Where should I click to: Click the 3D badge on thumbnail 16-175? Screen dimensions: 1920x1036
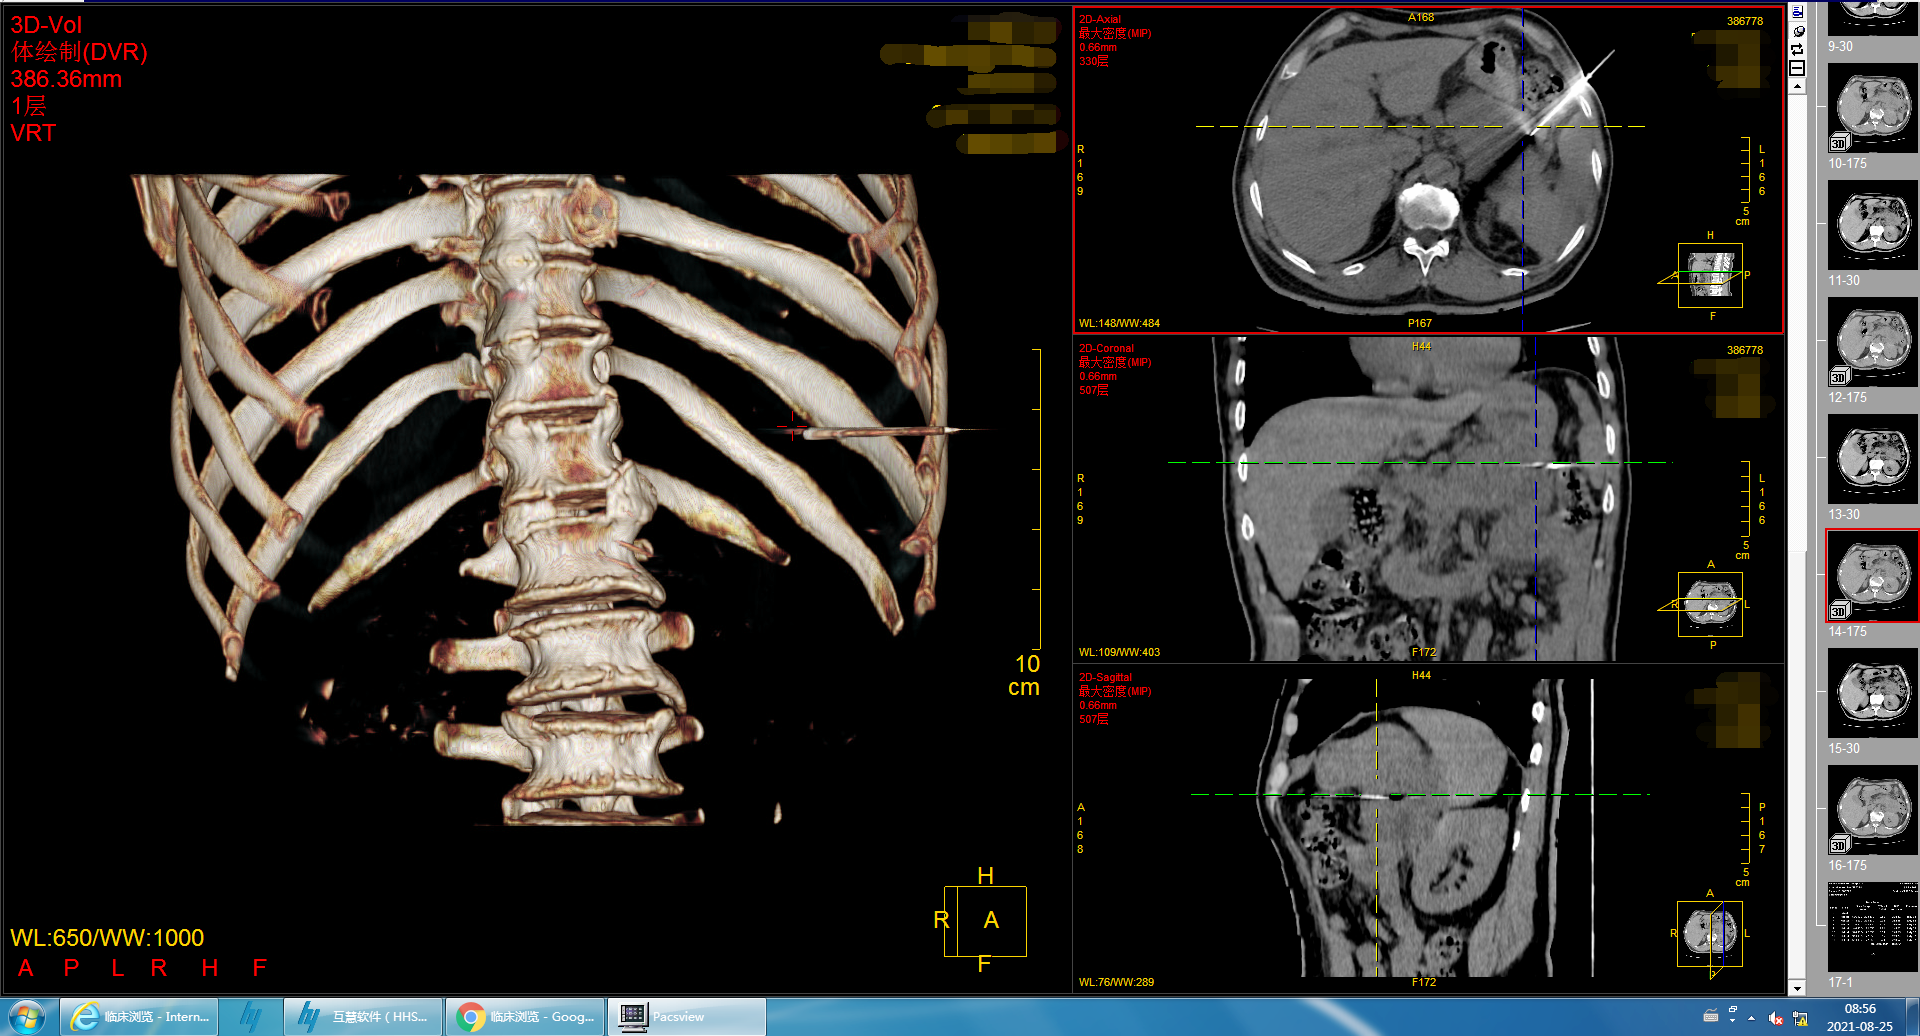click(x=1839, y=845)
